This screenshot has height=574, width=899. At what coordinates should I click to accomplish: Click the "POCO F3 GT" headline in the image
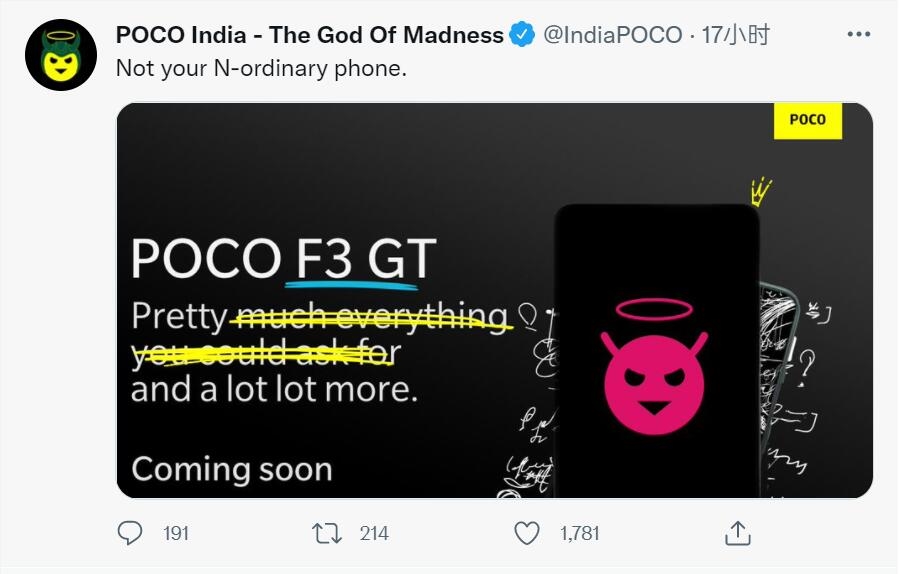[x=283, y=258]
